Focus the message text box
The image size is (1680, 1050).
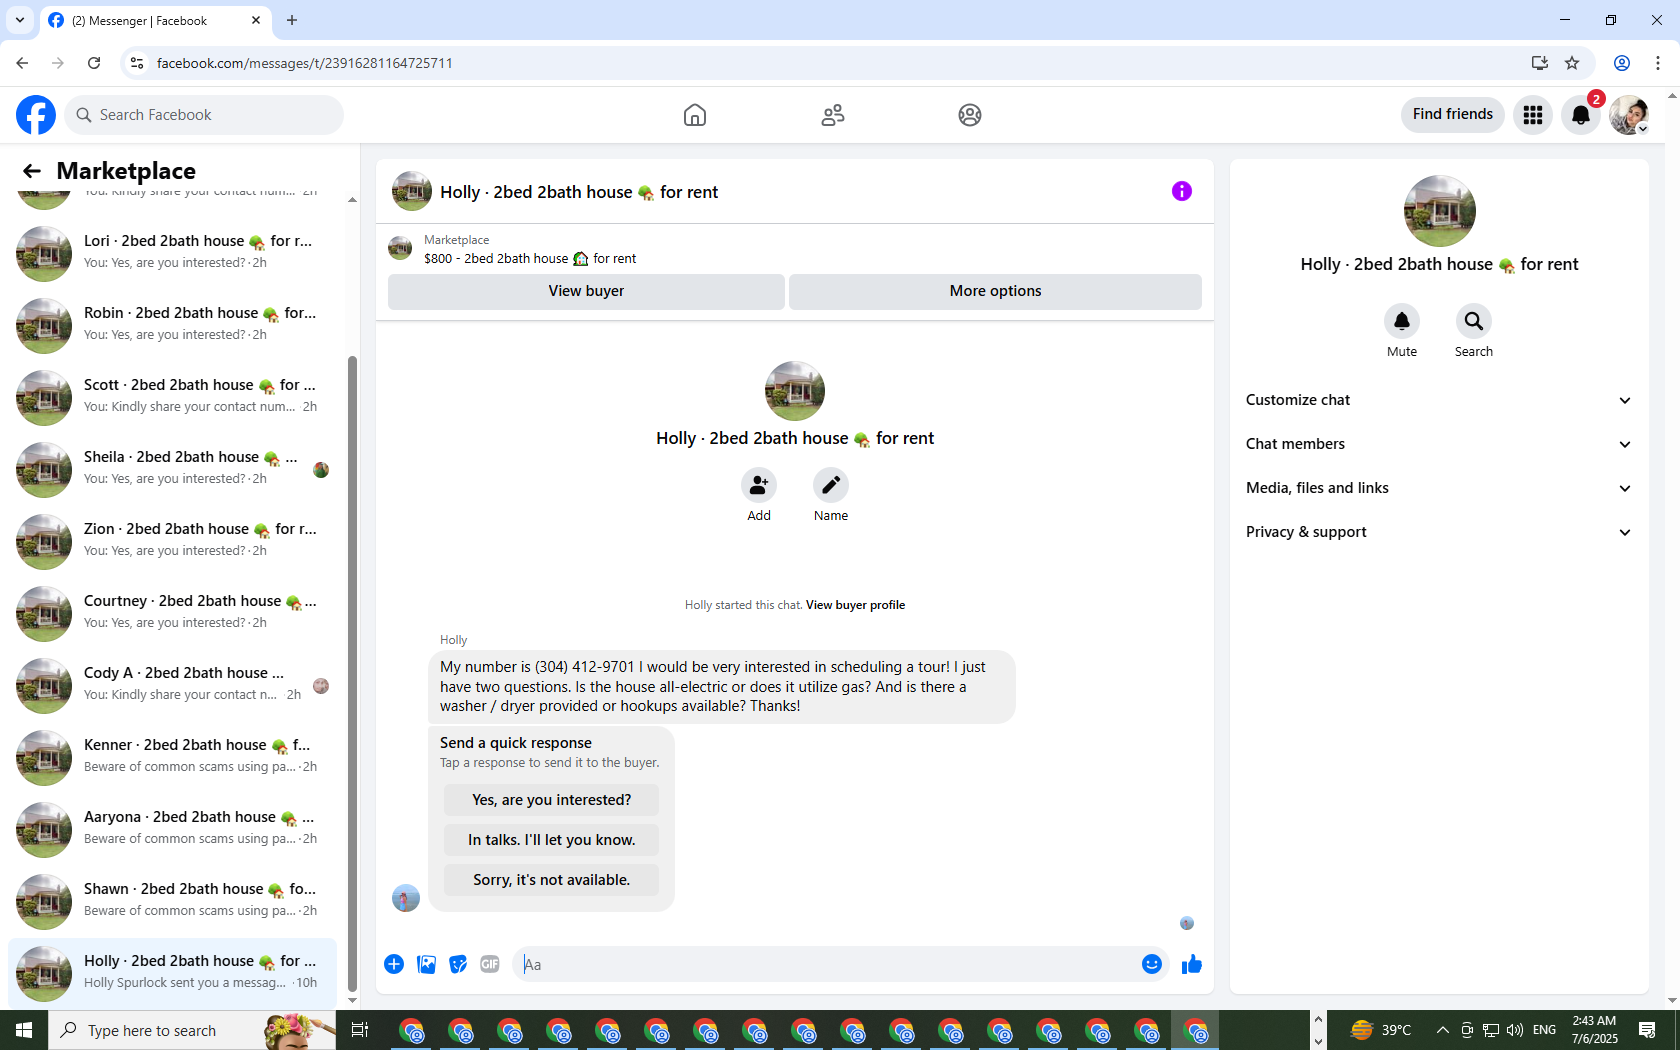click(826, 964)
